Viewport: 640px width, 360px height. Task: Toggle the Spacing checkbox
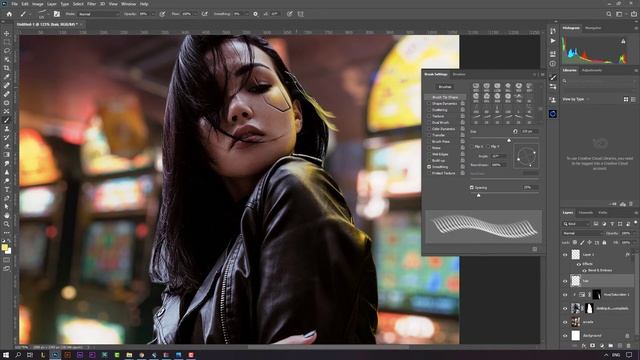click(471, 188)
